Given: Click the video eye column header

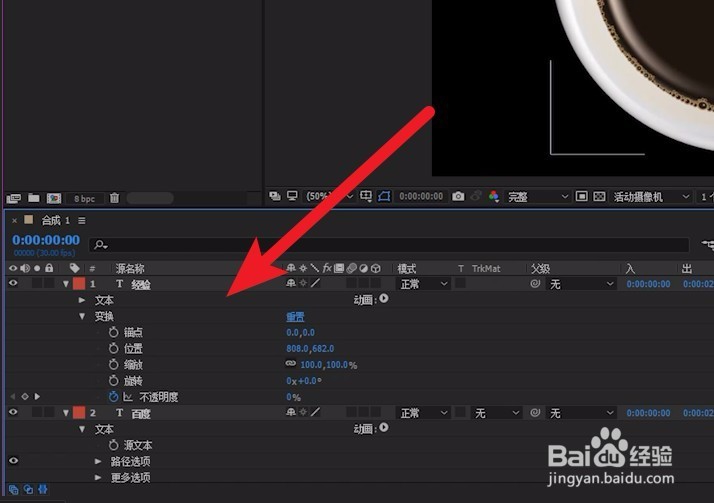Looking at the screenshot, I should tap(13, 268).
